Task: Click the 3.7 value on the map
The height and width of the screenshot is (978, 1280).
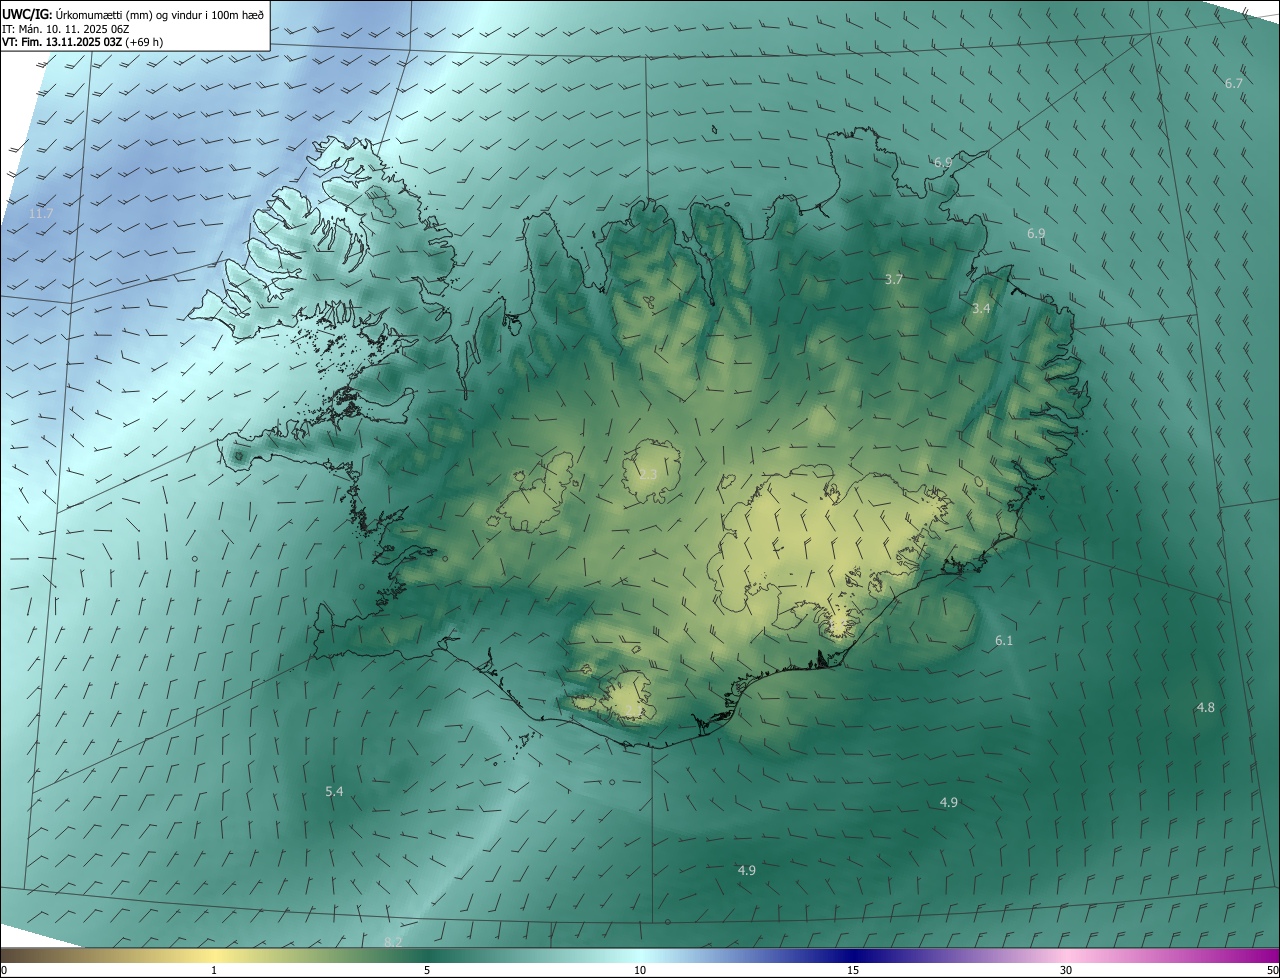Action: (894, 279)
